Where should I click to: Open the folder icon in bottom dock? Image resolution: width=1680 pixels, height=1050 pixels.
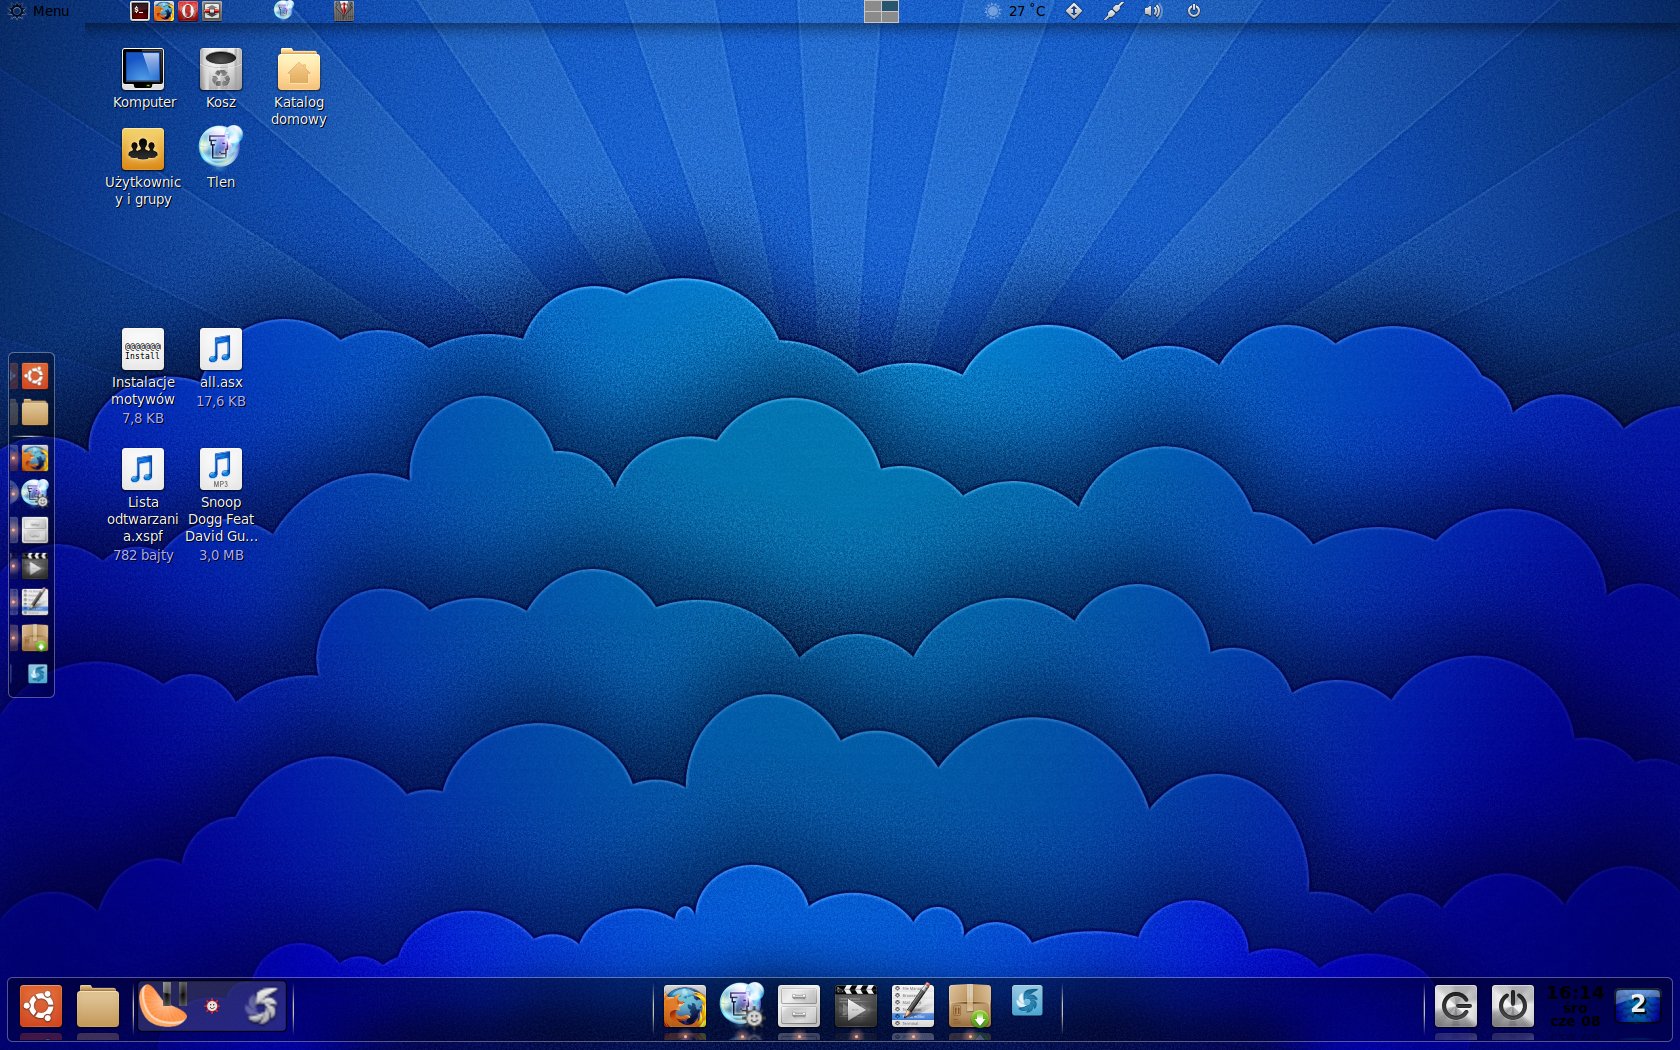(98, 1006)
